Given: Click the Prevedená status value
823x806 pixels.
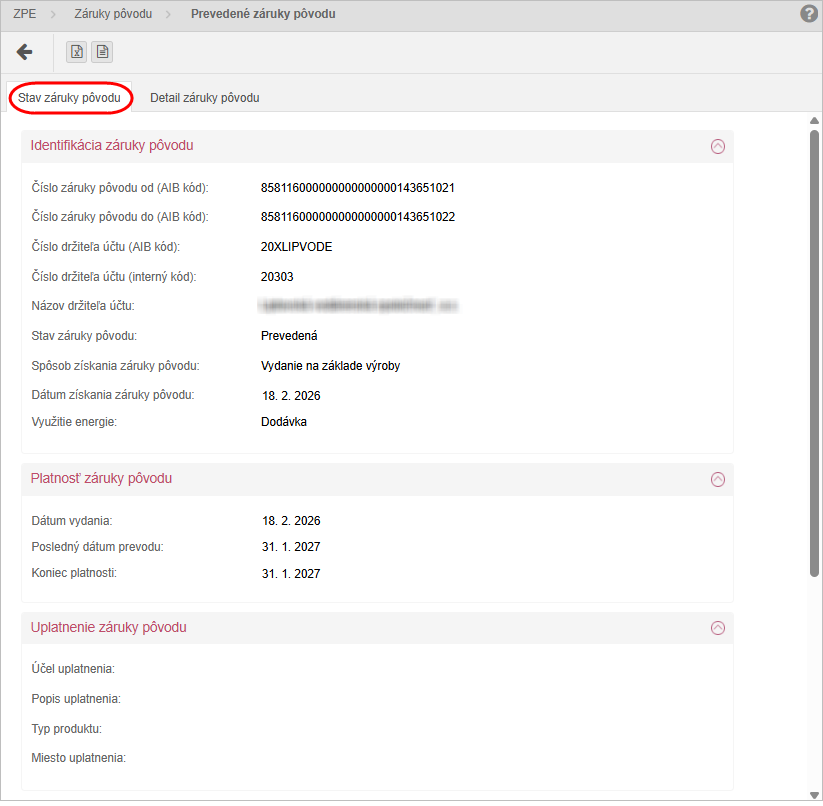Looking at the screenshot, I should click(289, 336).
